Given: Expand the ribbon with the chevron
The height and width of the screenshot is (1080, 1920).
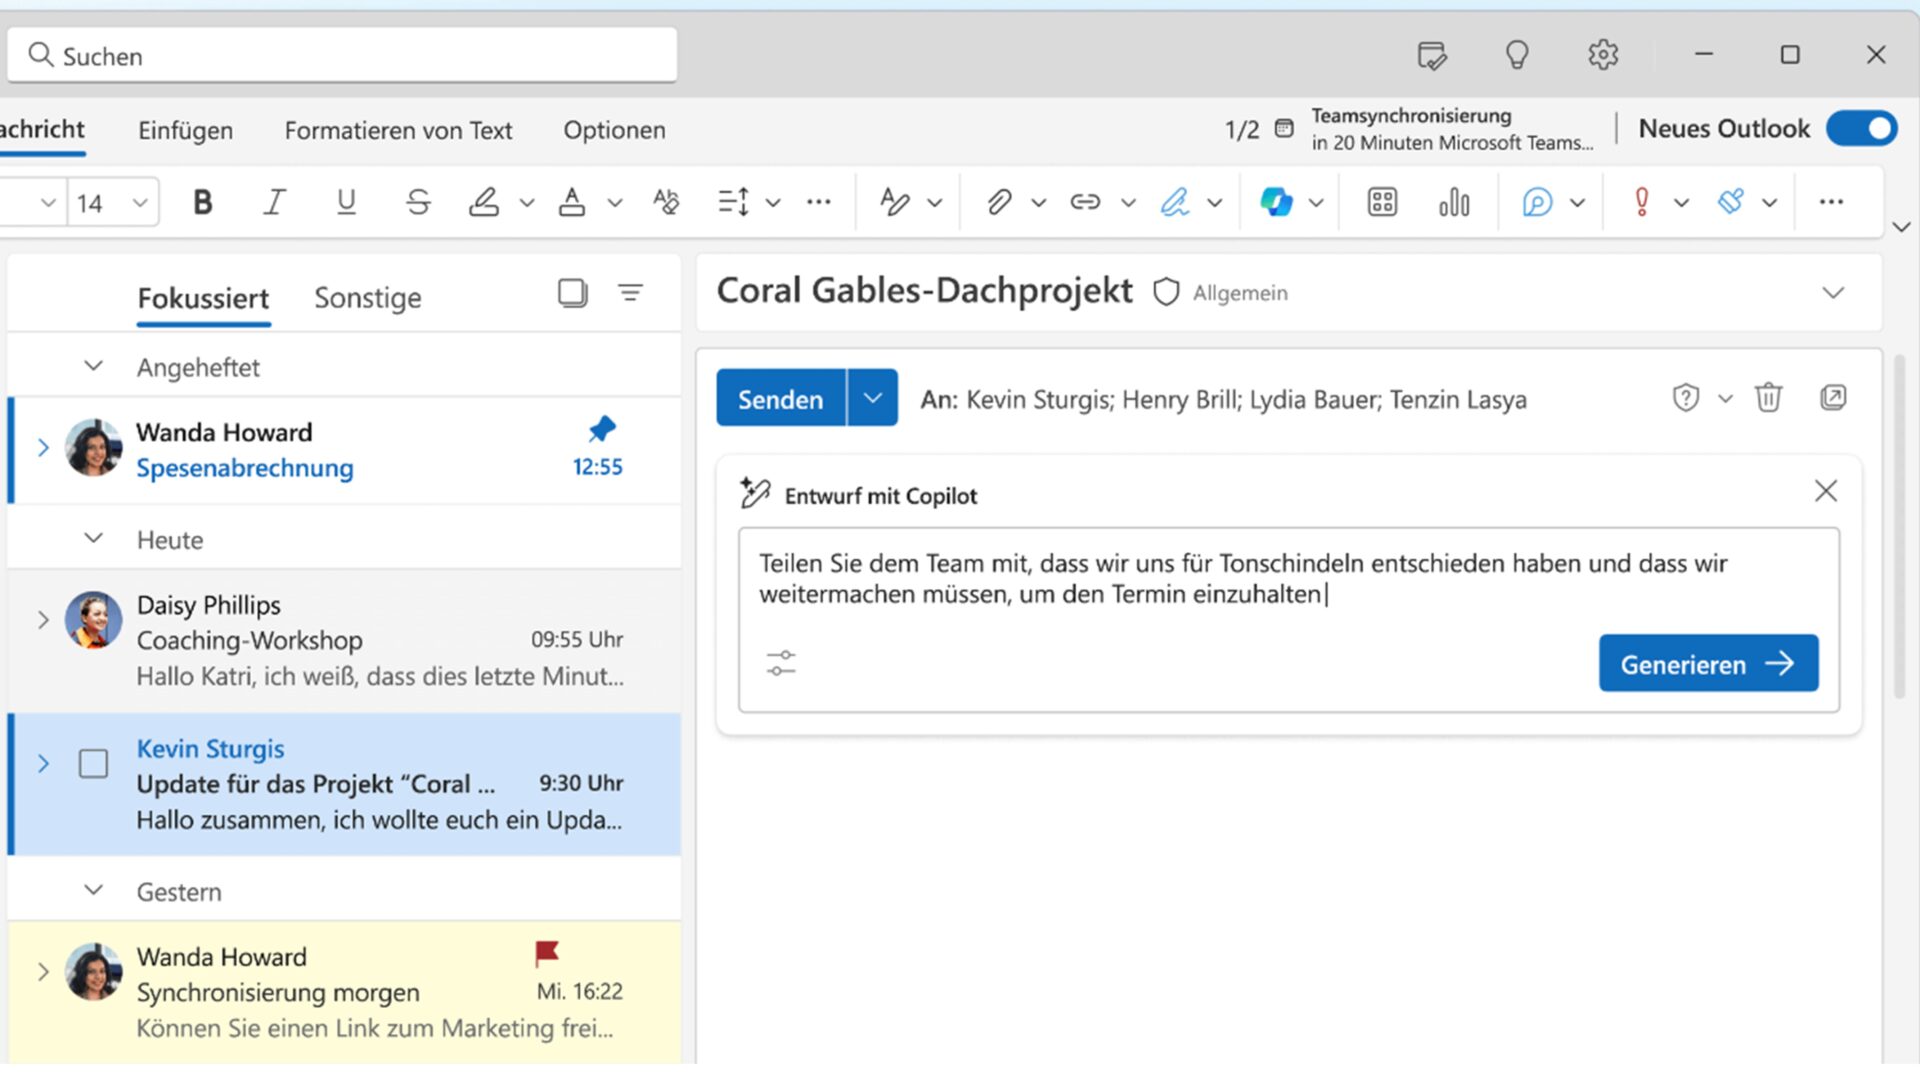Looking at the screenshot, I should [x=1901, y=228].
